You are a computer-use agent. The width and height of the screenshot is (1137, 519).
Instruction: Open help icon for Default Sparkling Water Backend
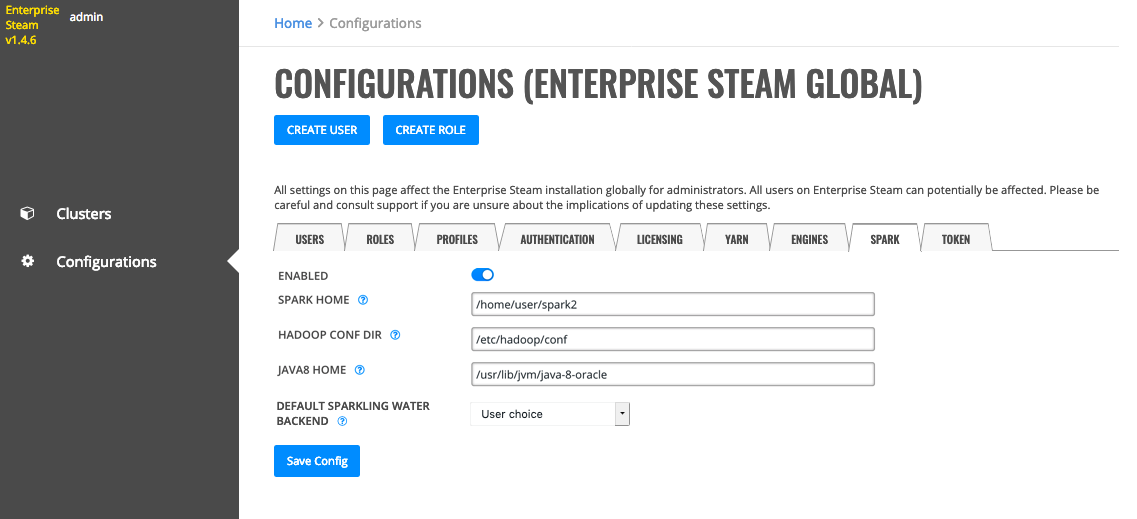[342, 420]
